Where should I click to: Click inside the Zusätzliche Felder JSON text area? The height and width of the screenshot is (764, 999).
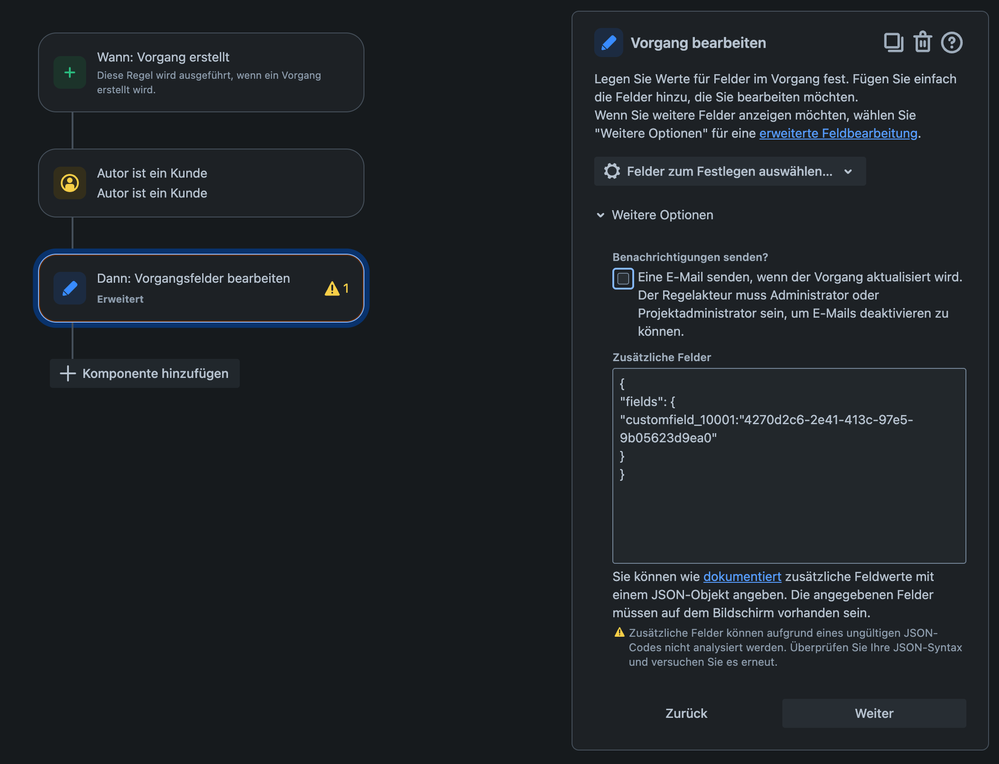click(x=789, y=466)
